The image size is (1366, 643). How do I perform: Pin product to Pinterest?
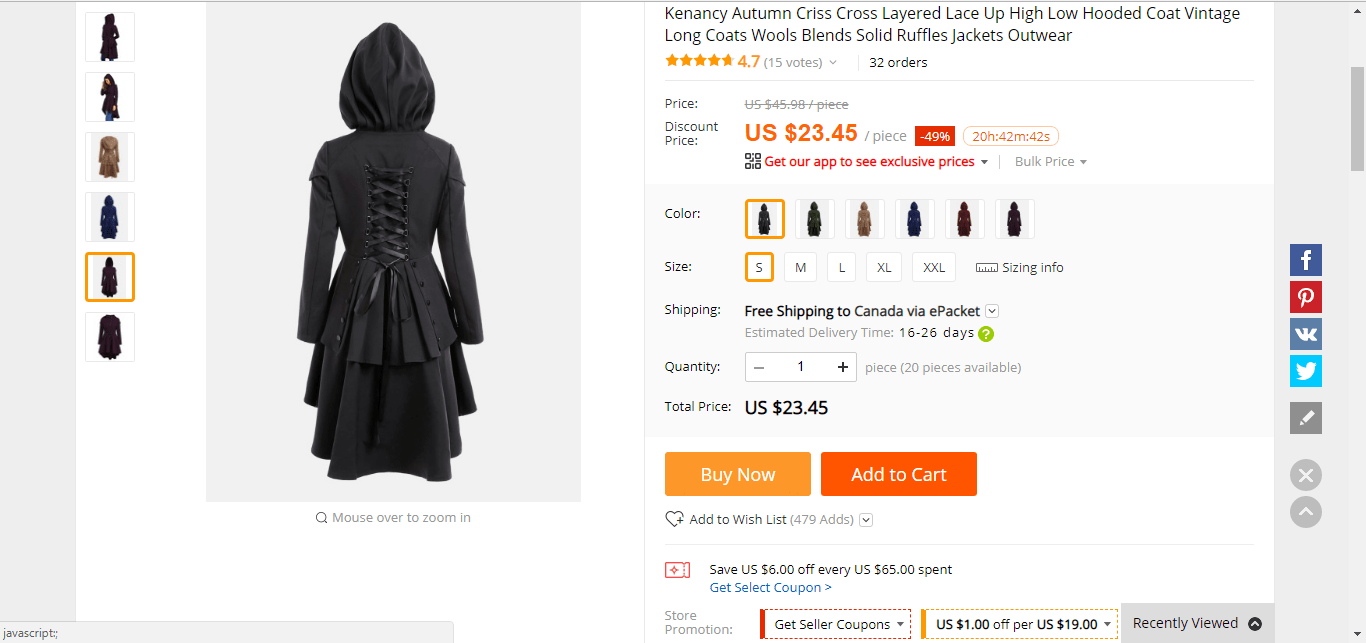pyautogui.click(x=1306, y=297)
